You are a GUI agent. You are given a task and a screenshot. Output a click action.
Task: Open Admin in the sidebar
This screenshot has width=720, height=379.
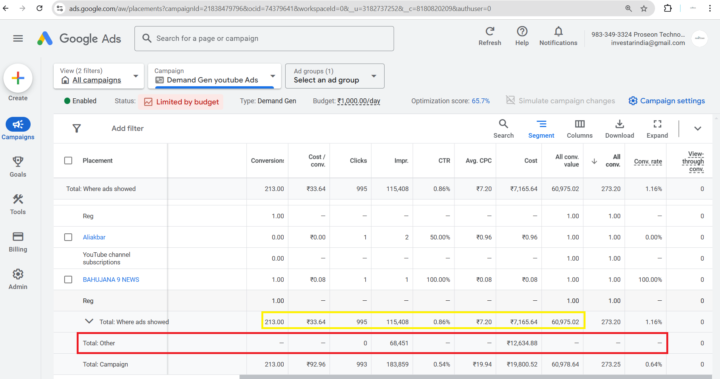click(x=18, y=279)
